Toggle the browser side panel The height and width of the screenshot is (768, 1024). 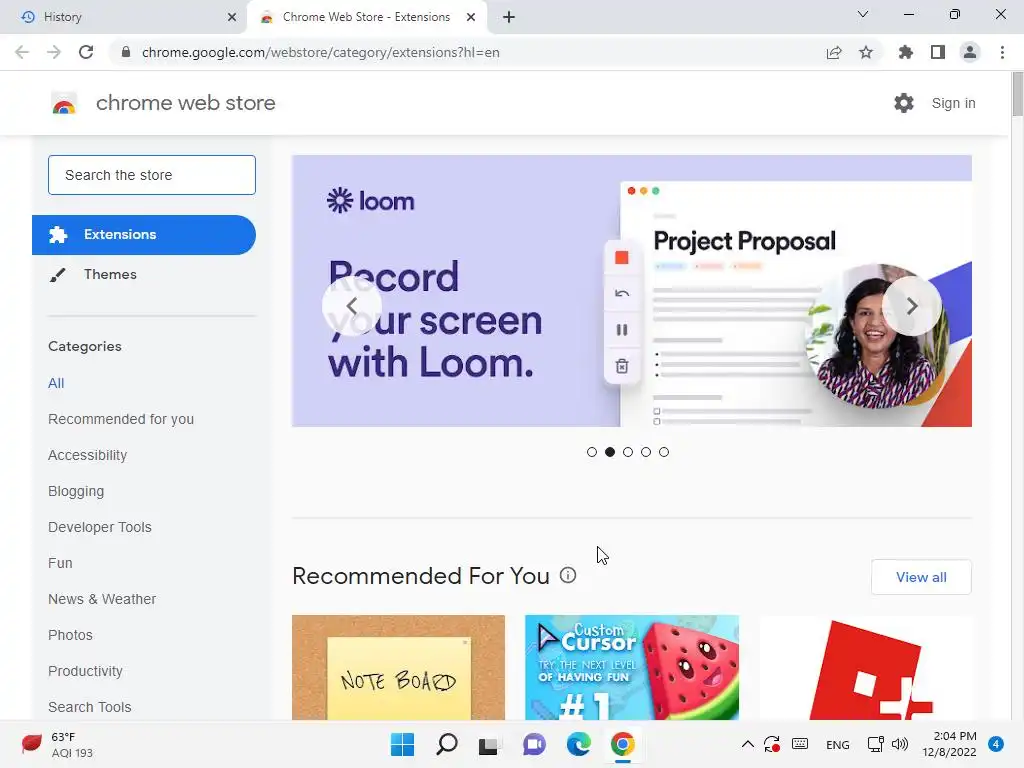938,52
